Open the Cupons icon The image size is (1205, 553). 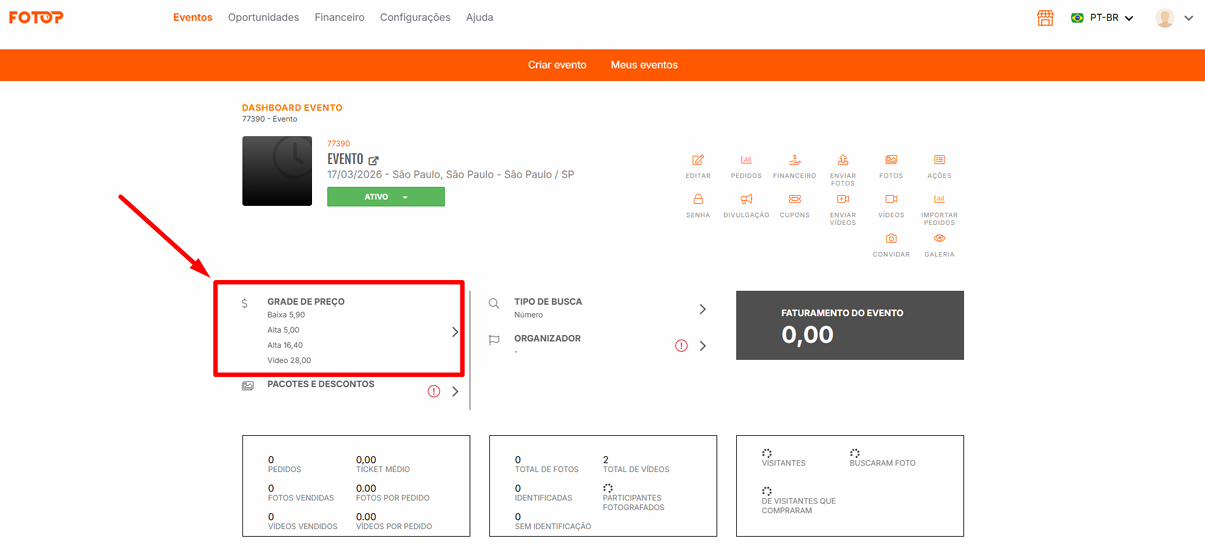[794, 200]
